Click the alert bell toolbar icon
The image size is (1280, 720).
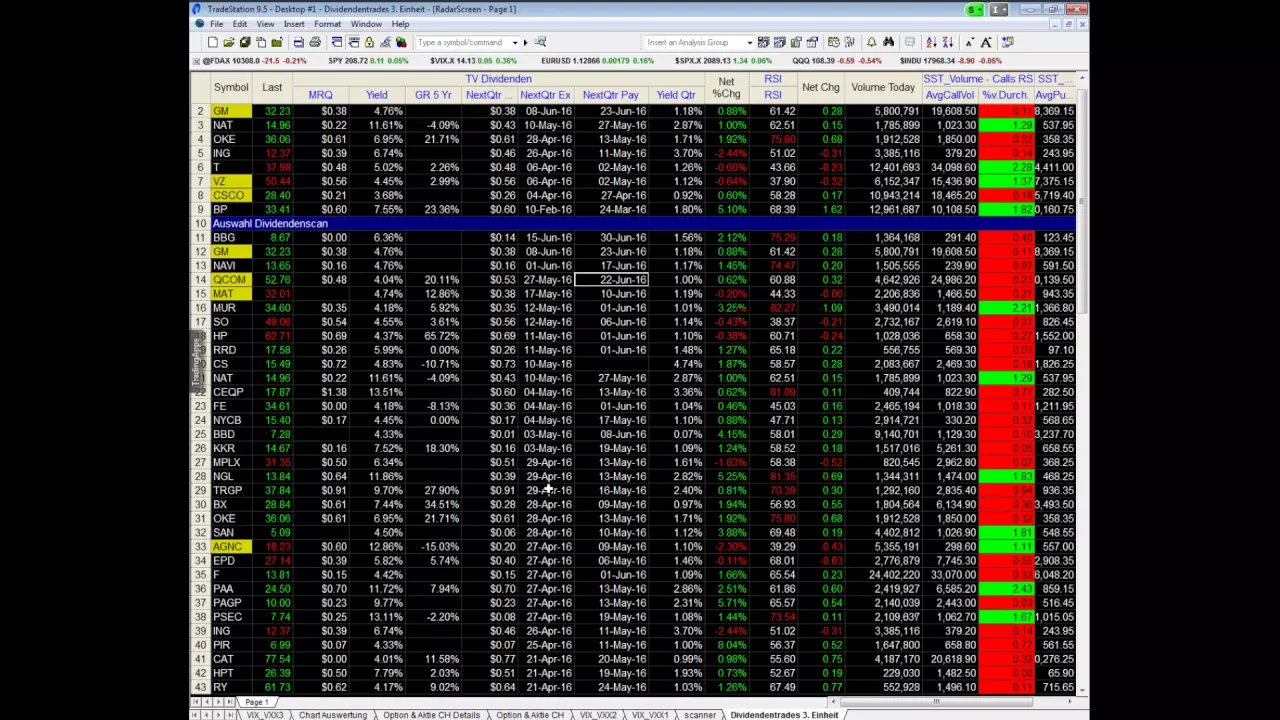[871, 42]
